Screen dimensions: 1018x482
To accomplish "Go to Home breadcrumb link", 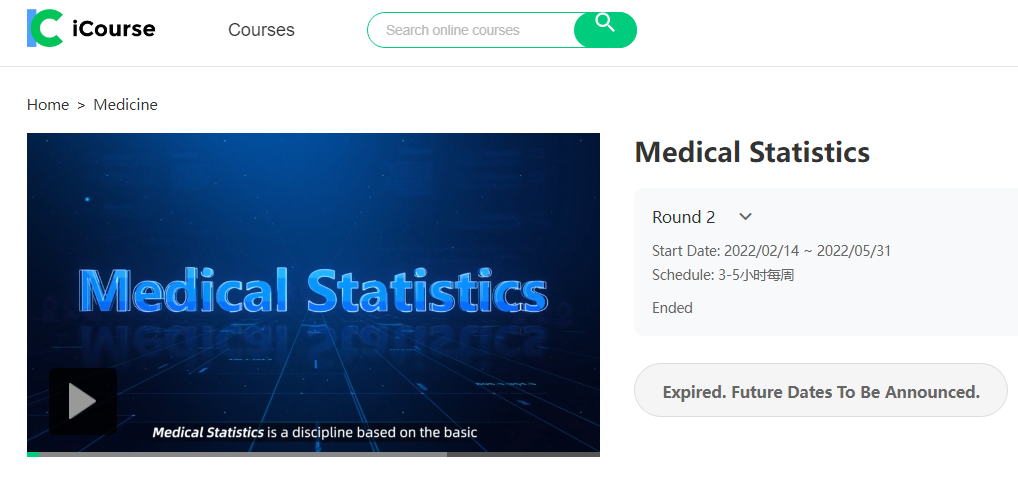I will click(48, 105).
